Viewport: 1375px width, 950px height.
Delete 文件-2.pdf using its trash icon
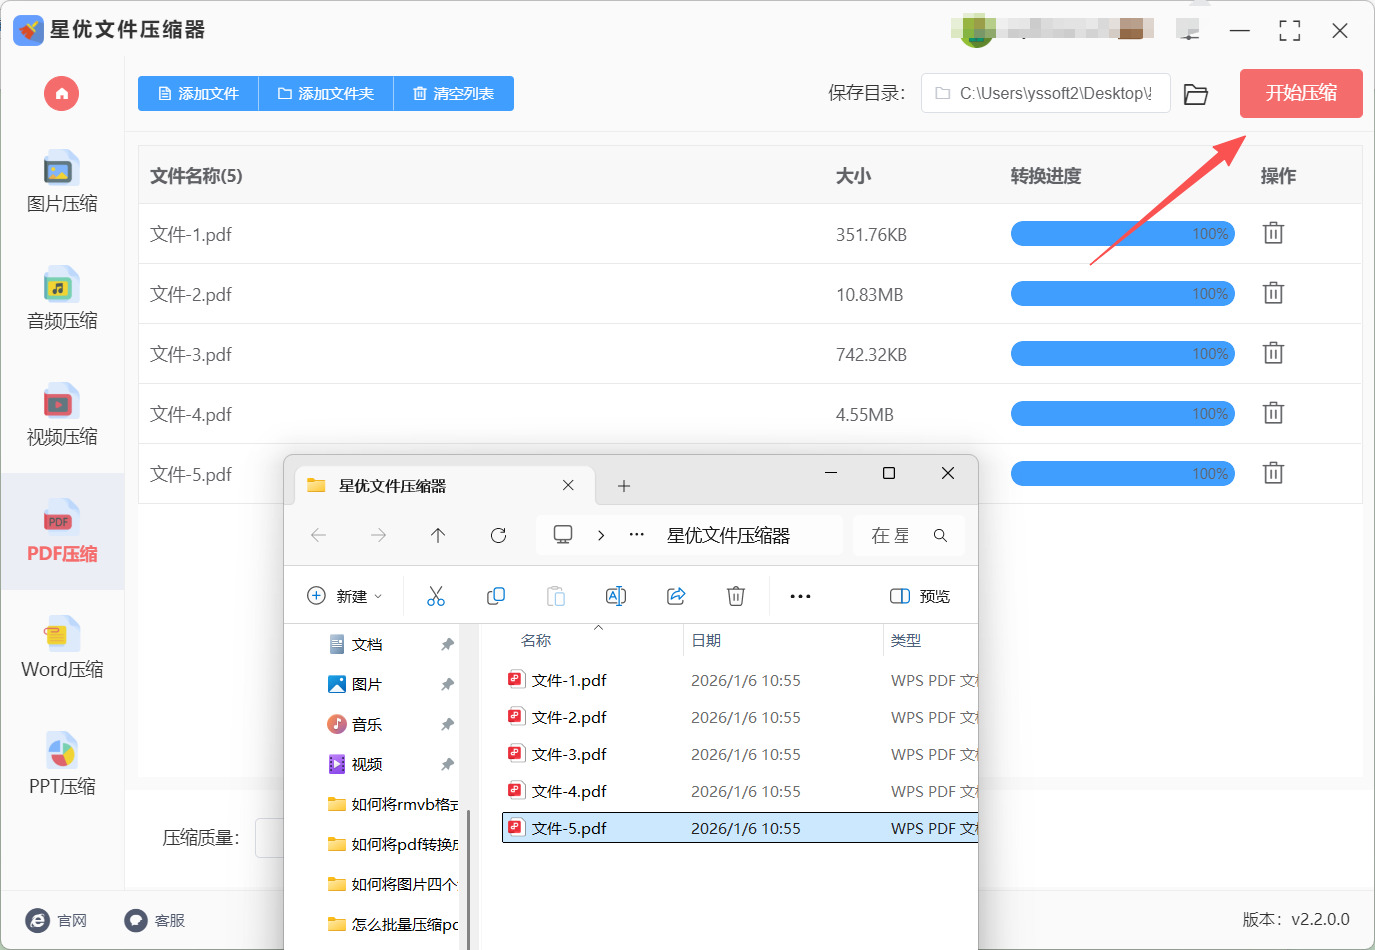tap(1273, 293)
